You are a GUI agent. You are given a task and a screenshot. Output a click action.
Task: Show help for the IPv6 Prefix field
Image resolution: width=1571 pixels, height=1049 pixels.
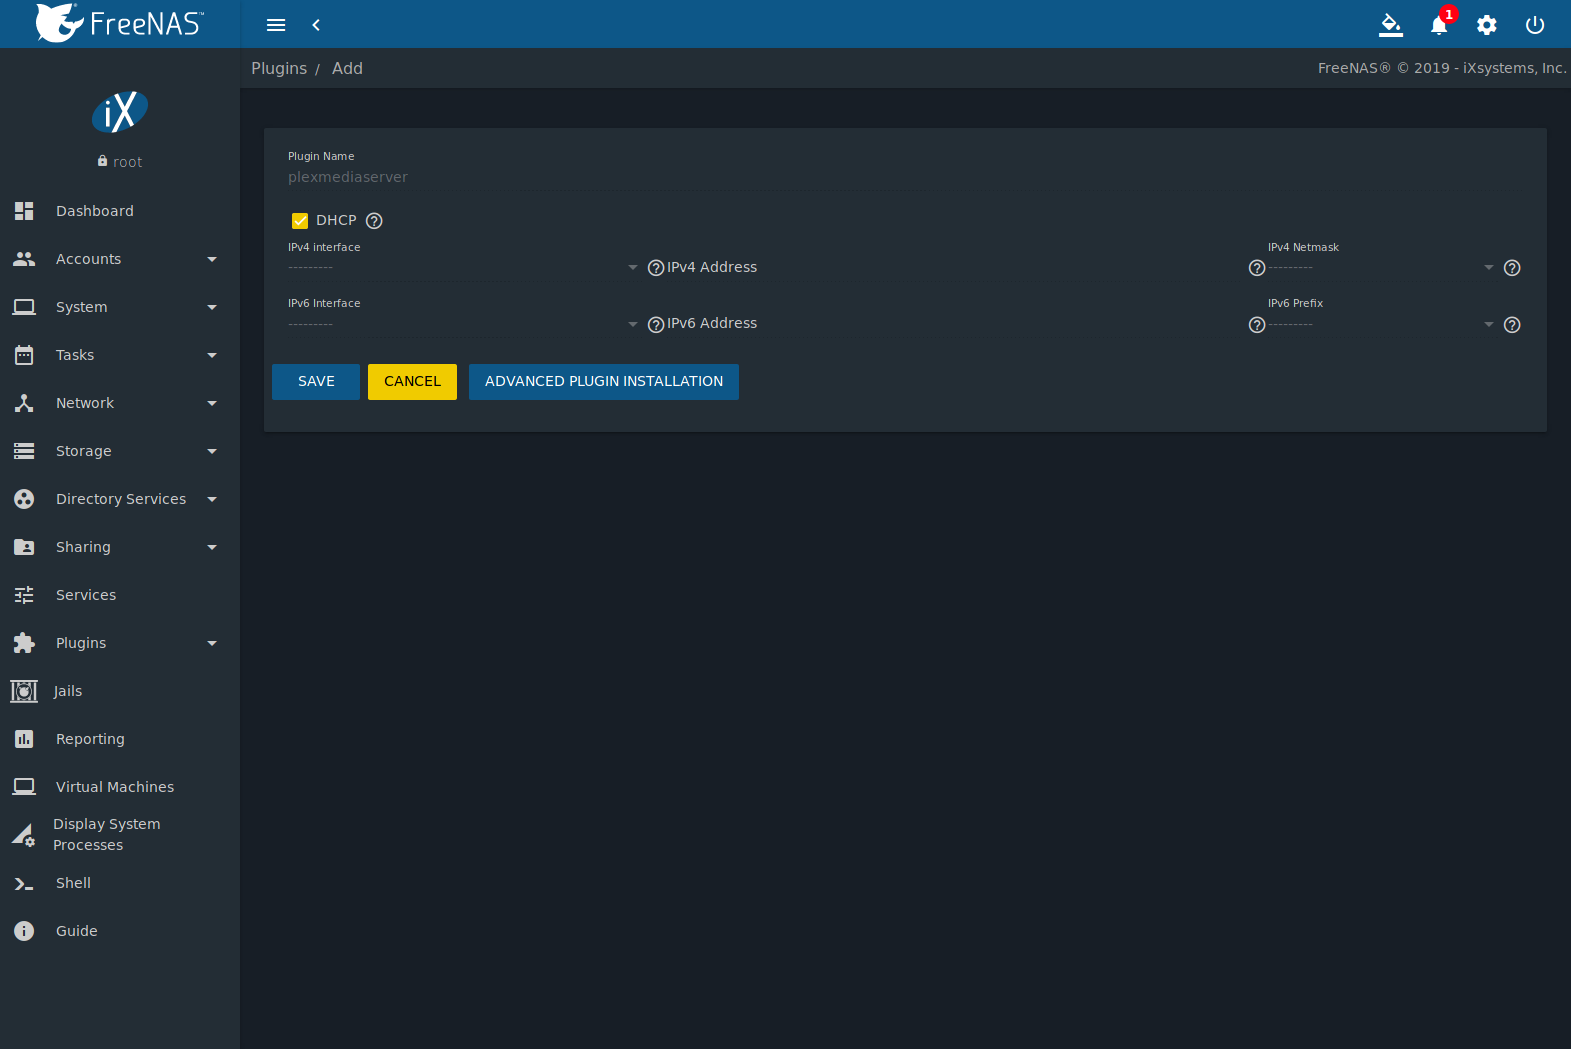pos(1512,325)
